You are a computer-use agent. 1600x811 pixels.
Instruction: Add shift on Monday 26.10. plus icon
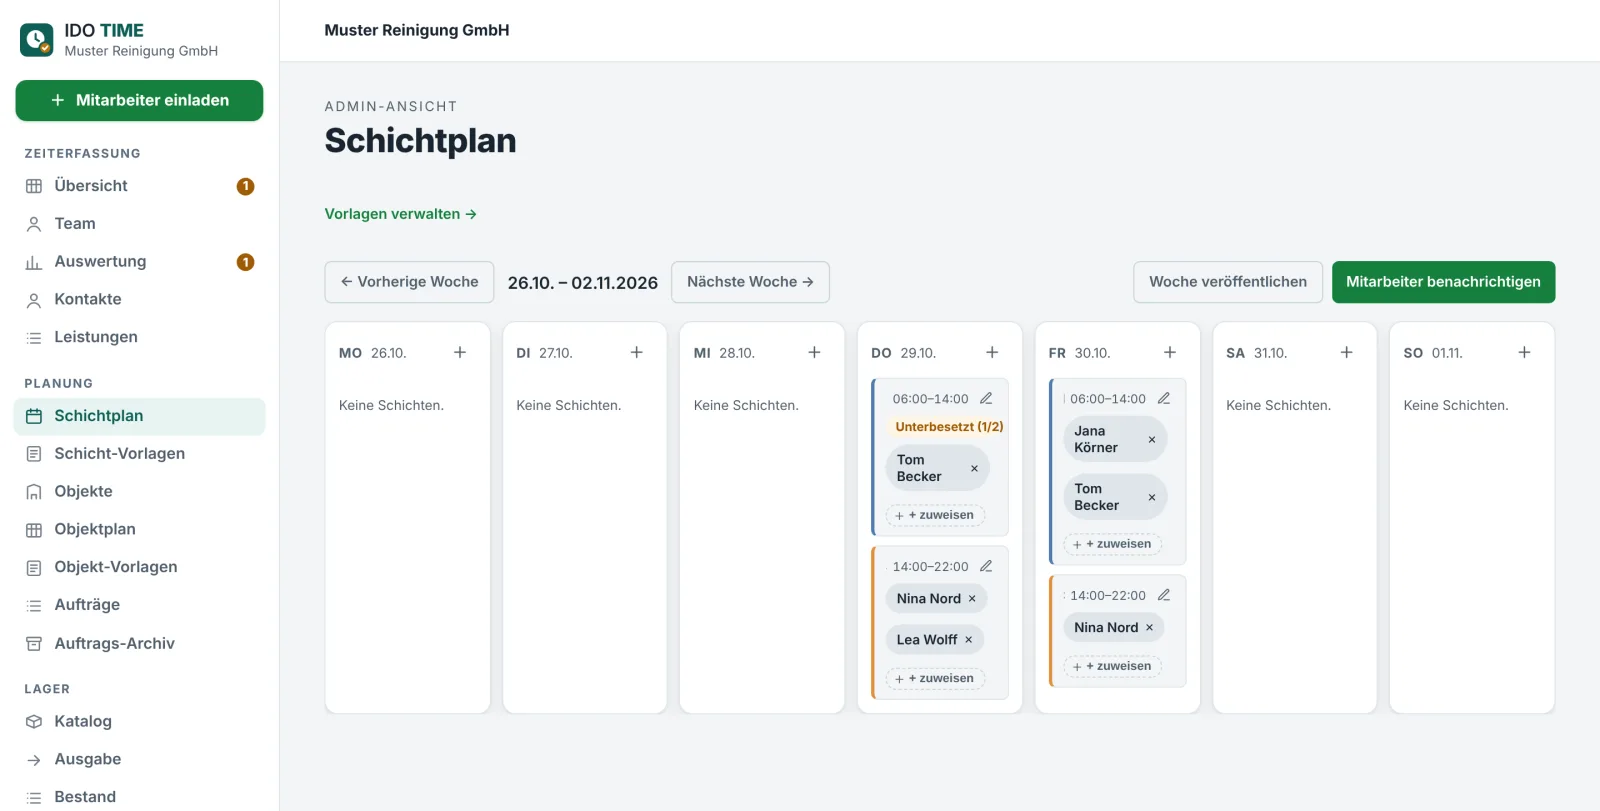[460, 352]
